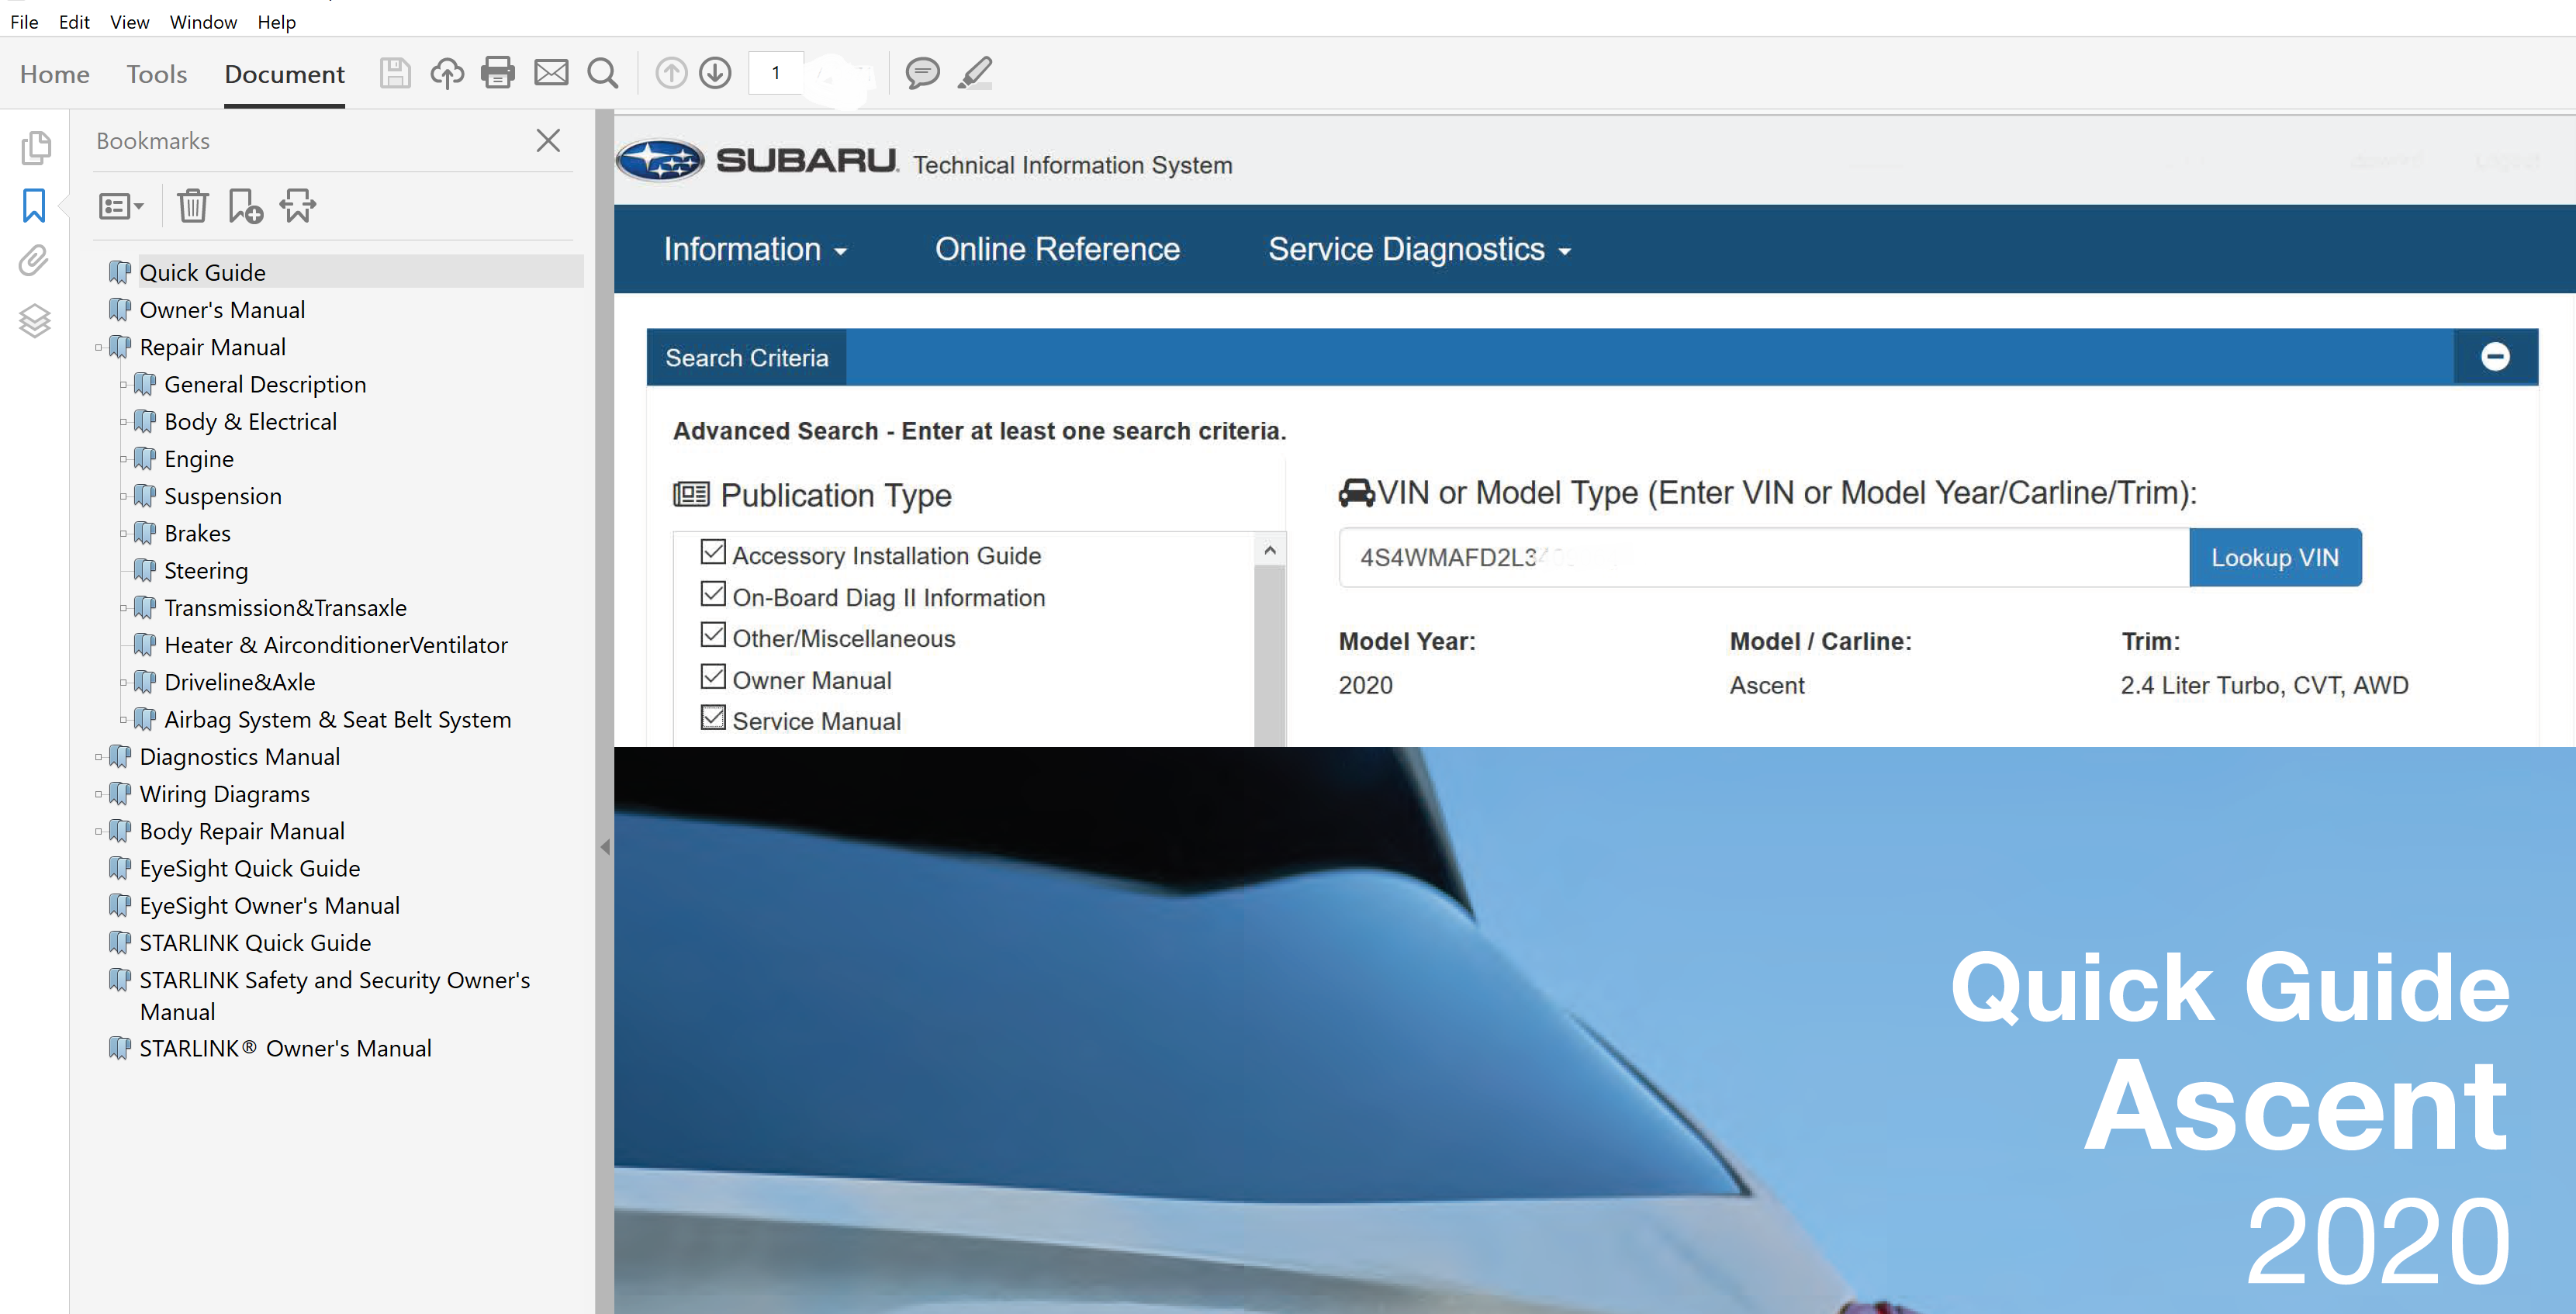Click the VIN input field

[1763, 558]
